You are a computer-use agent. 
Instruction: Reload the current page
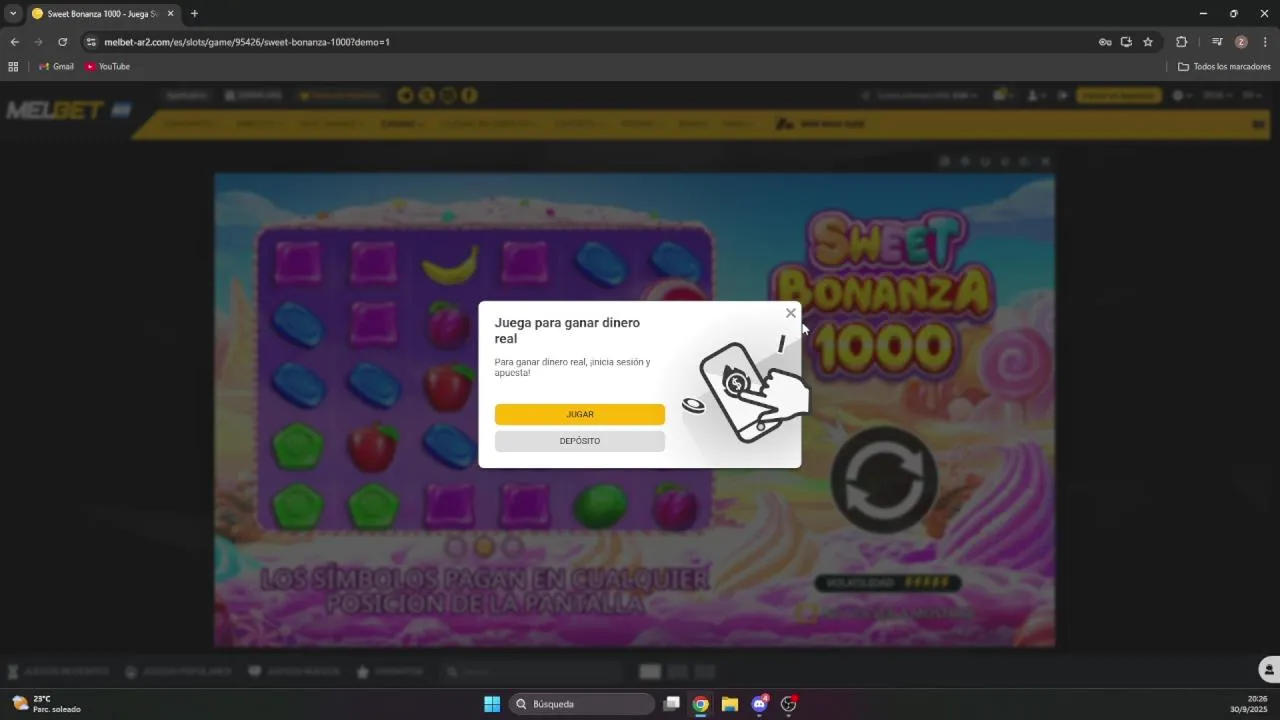(x=62, y=42)
